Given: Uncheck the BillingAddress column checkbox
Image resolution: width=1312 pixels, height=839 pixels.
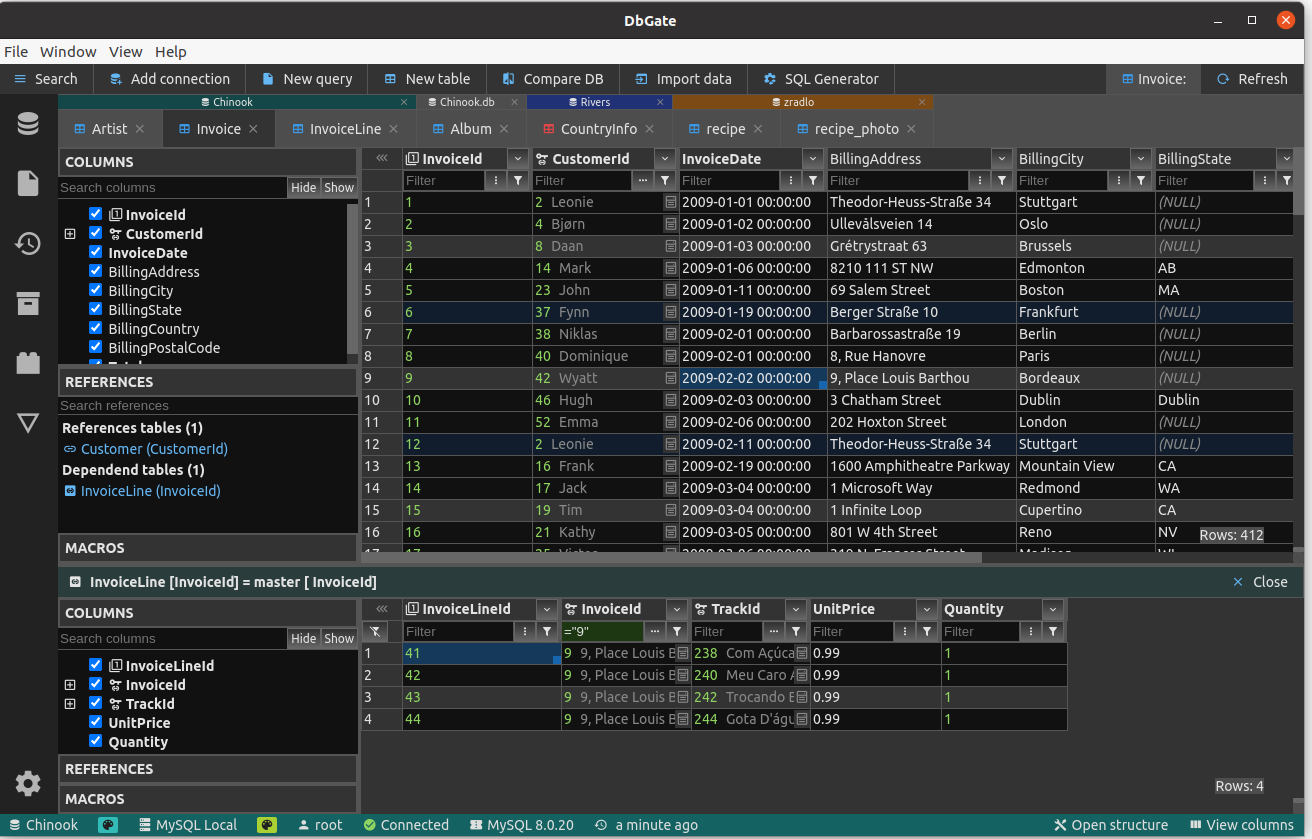Looking at the screenshot, I should coord(96,271).
